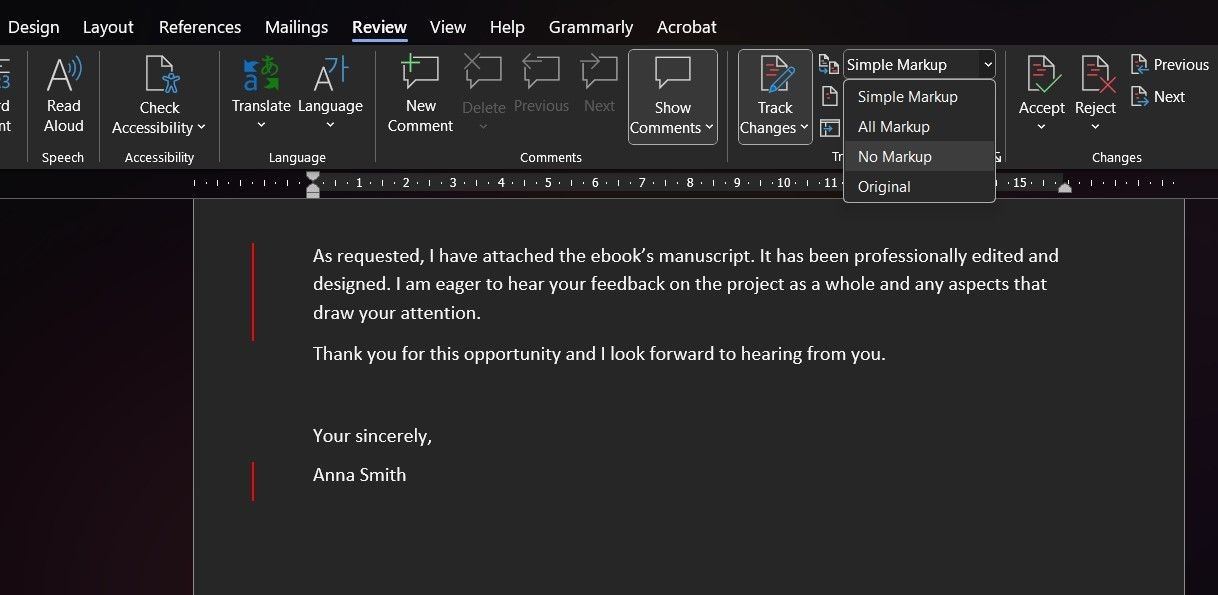Open the Language tool
This screenshot has width=1218, height=595.
(330, 96)
